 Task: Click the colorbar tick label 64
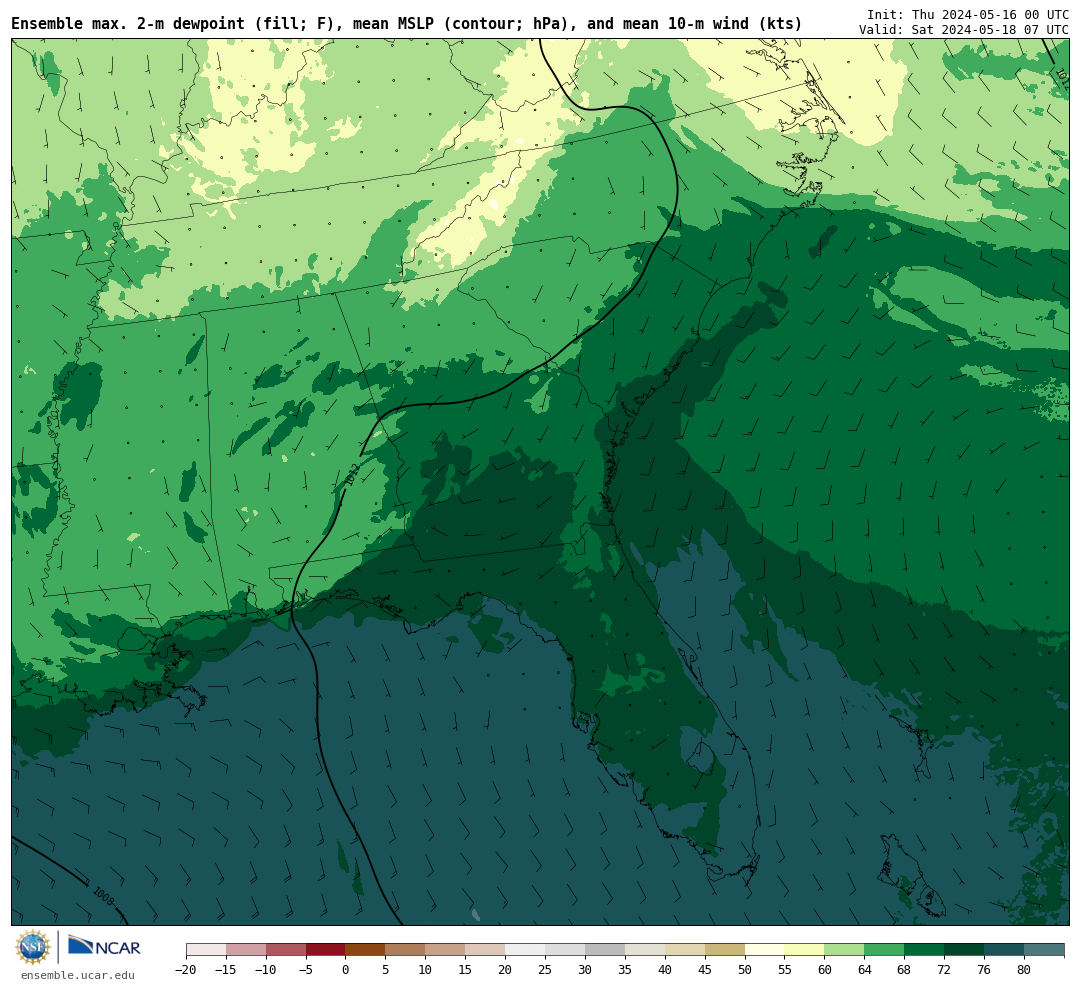click(864, 970)
